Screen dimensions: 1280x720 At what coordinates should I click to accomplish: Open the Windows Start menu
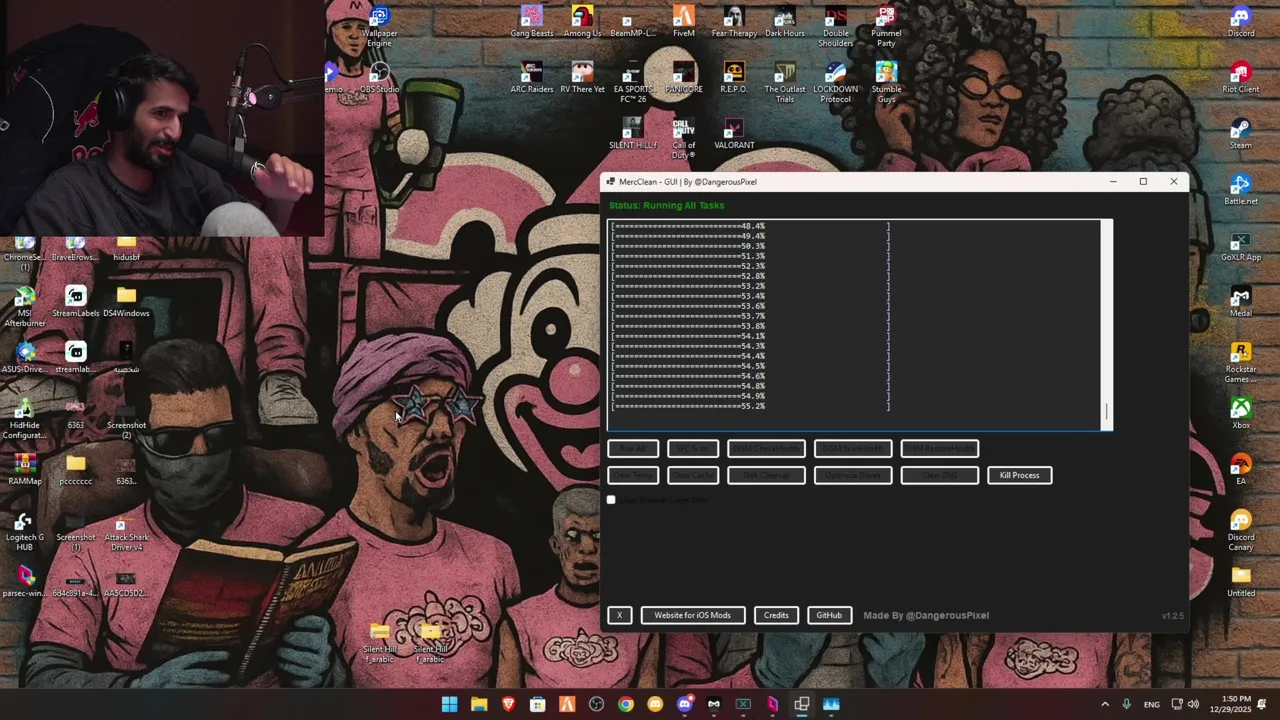pyautogui.click(x=450, y=704)
